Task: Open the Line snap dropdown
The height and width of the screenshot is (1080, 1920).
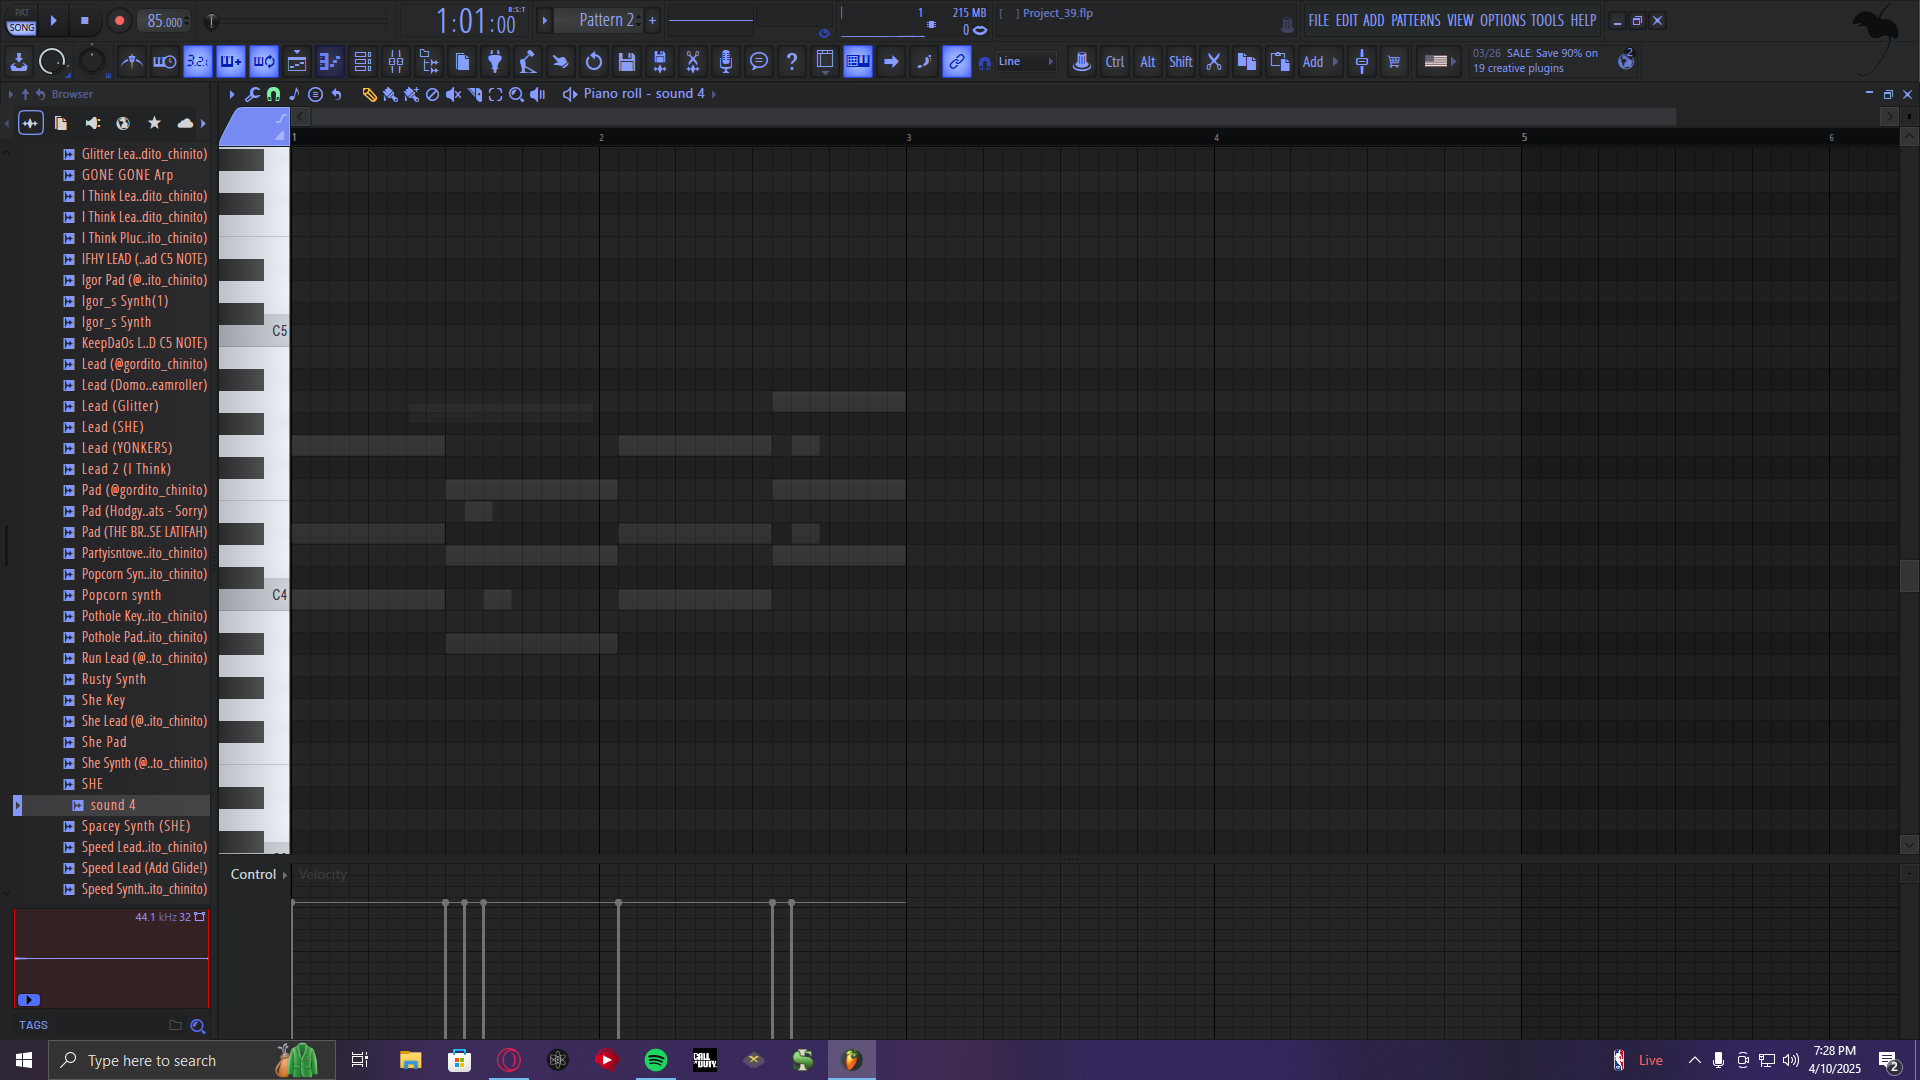Action: tap(1025, 62)
